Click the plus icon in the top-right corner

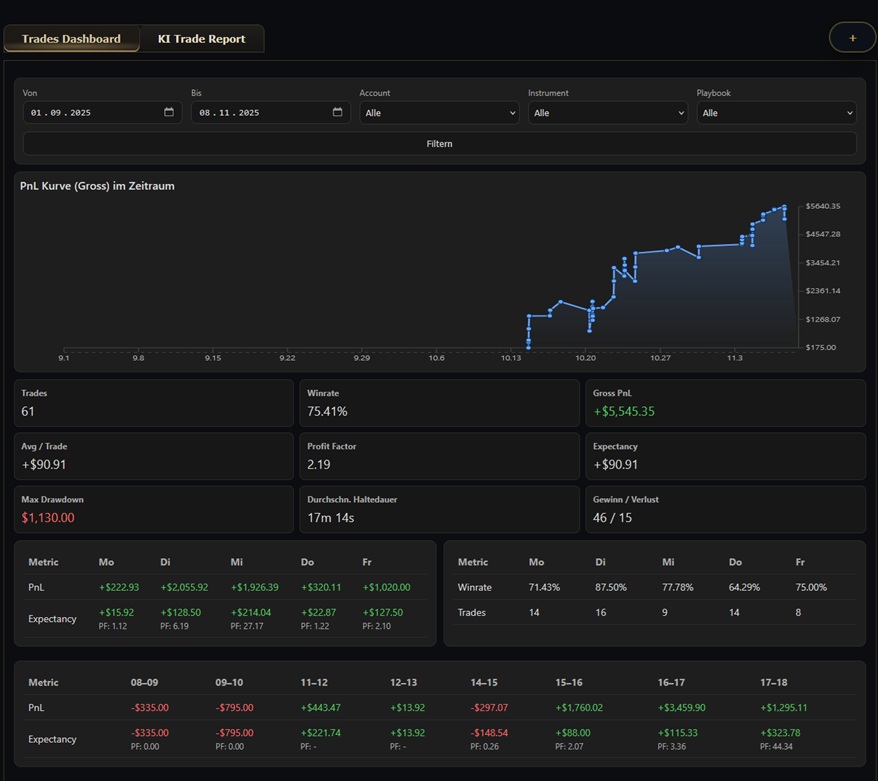pyautogui.click(x=852, y=37)
